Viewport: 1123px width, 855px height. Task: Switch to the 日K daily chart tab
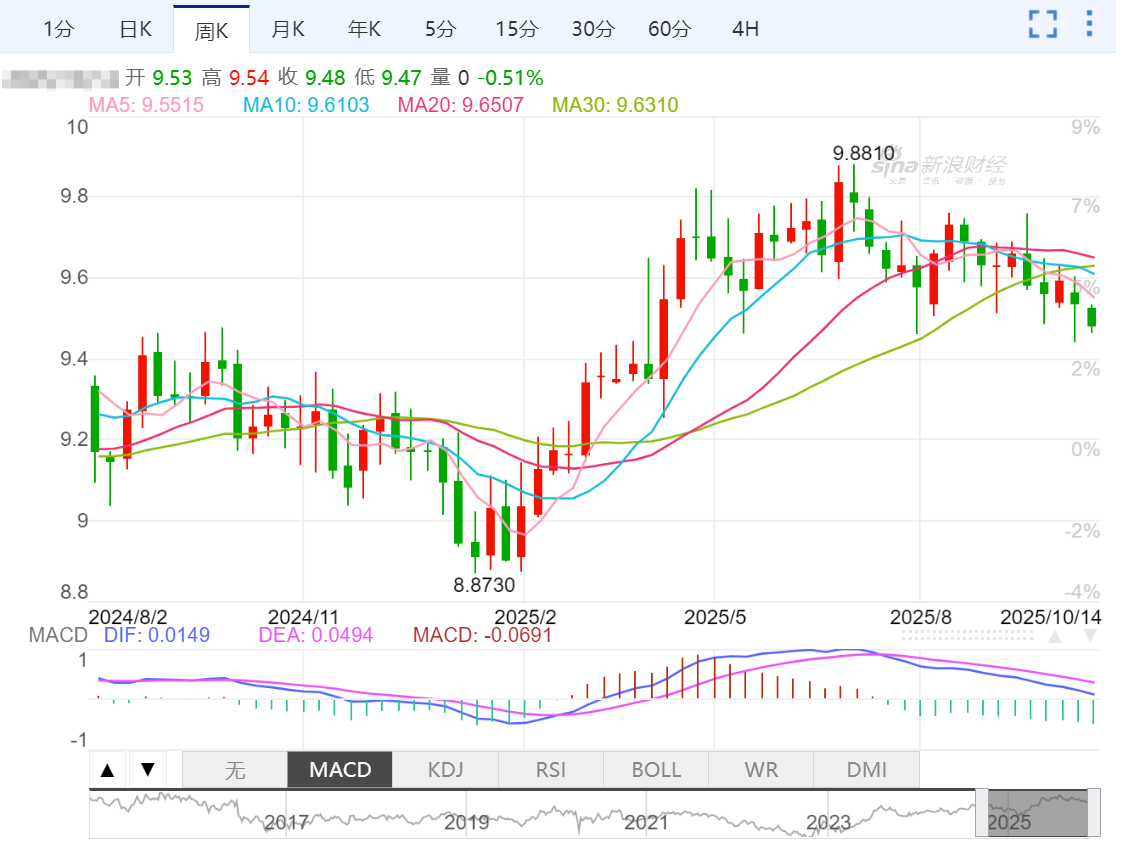click(135, 29)
